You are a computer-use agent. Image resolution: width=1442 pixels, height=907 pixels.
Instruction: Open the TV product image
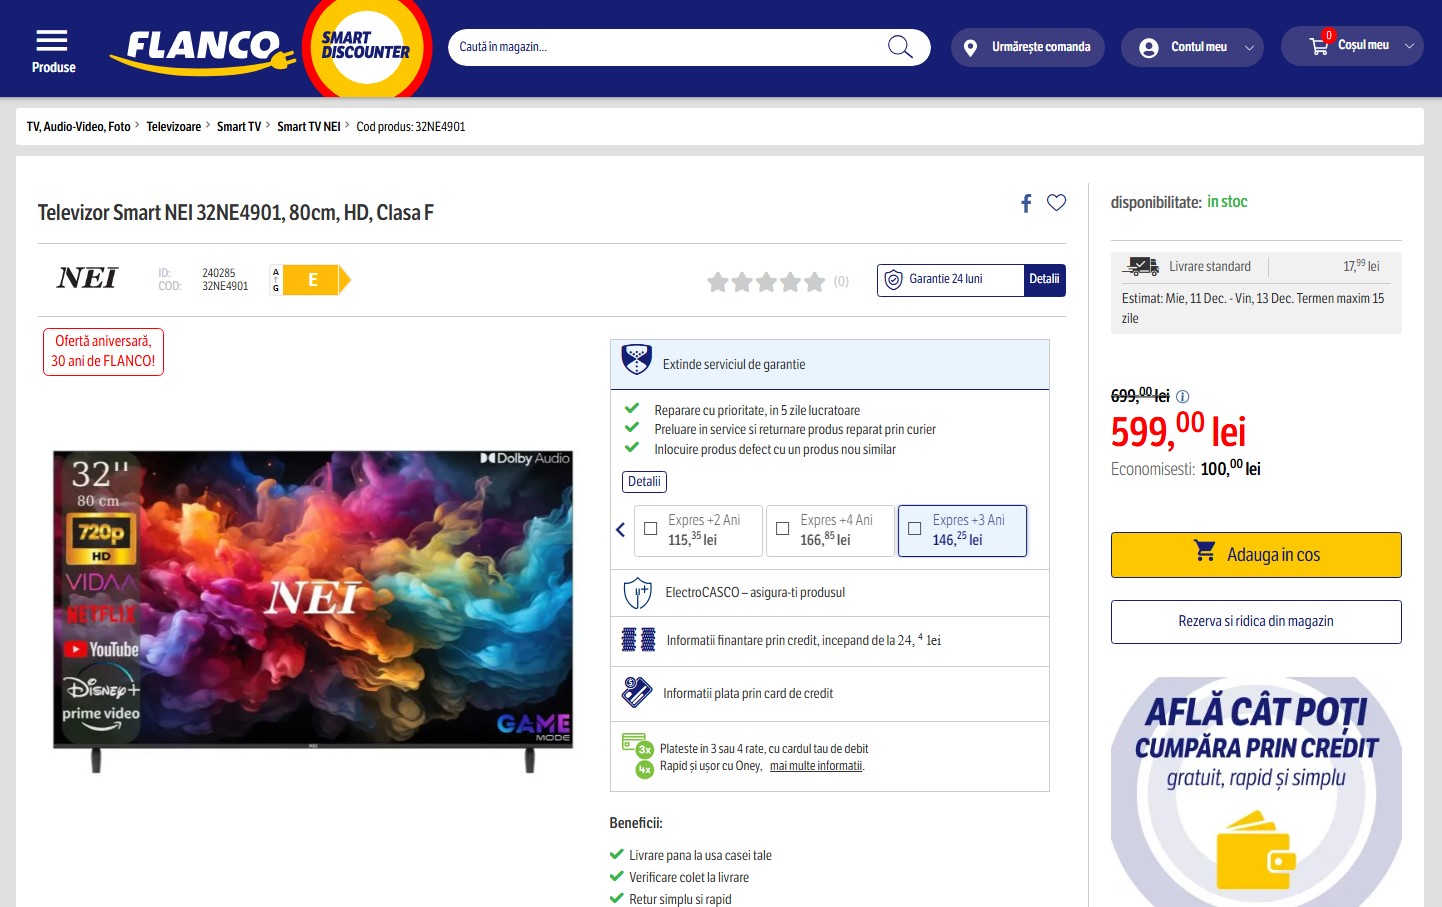coord(313,610)
